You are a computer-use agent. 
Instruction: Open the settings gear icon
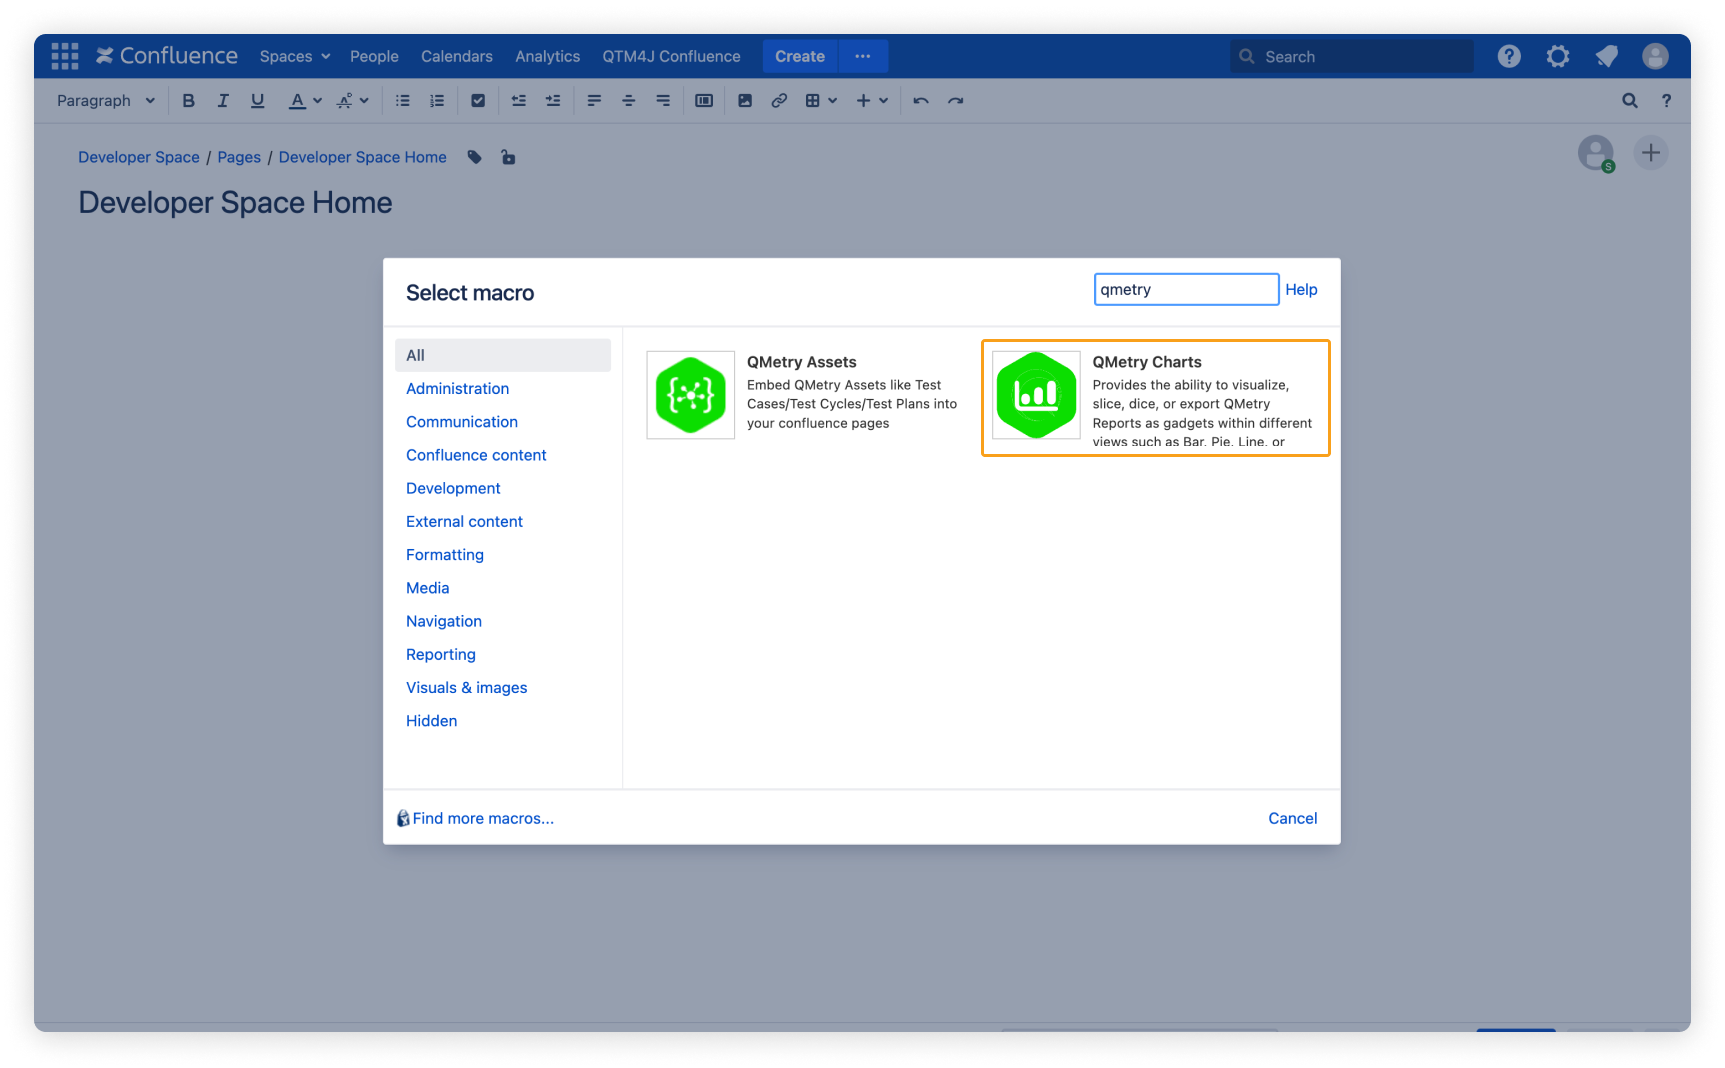pyautogui.click(x=1558, y=56)
